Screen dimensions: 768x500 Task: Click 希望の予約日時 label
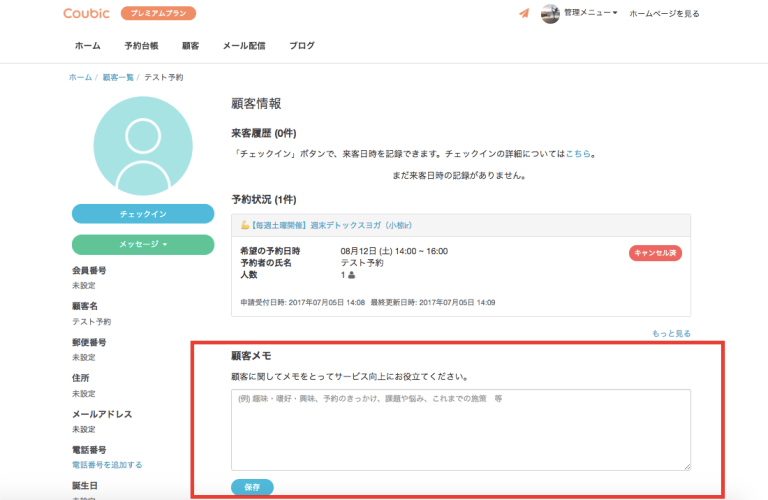point(270,251)
